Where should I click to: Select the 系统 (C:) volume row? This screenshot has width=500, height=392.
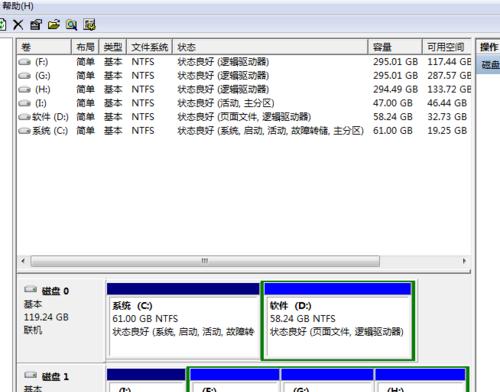[x=244, y=131]
